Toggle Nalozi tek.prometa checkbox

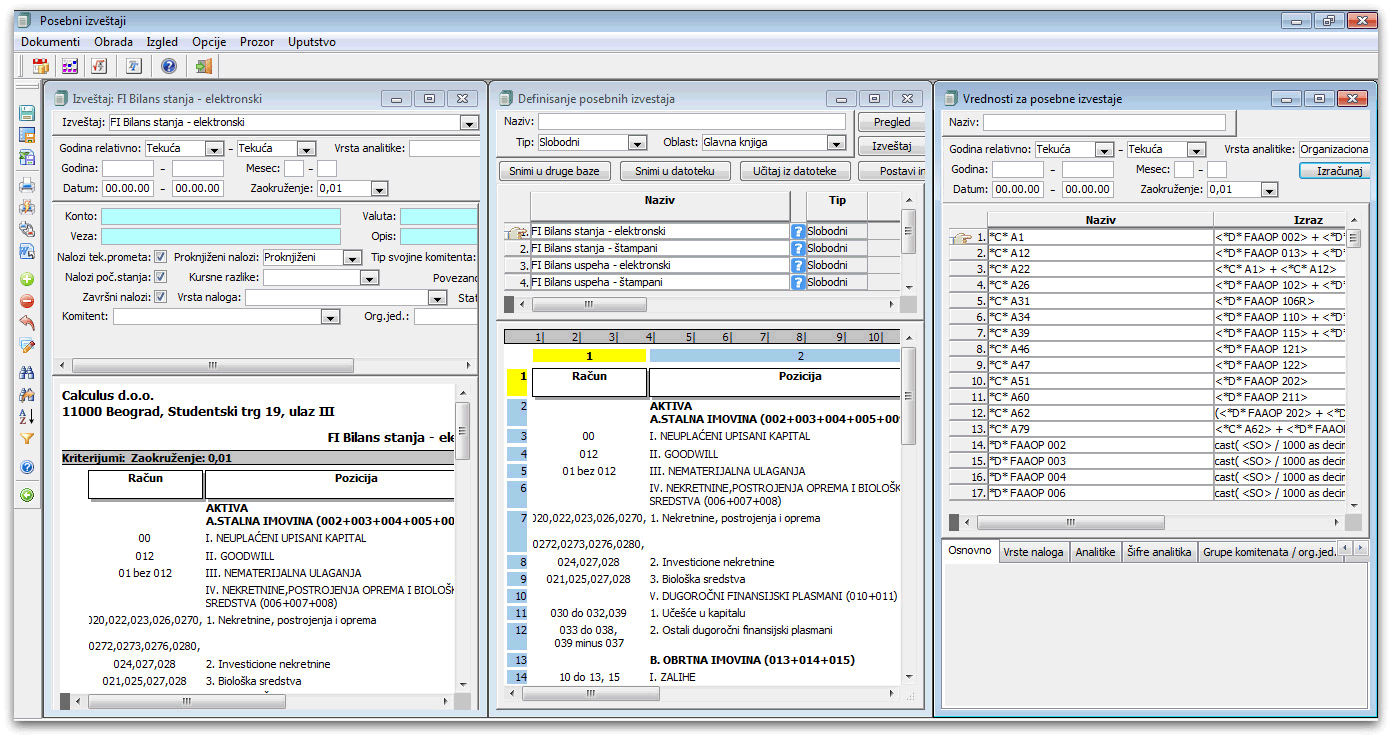161,257
